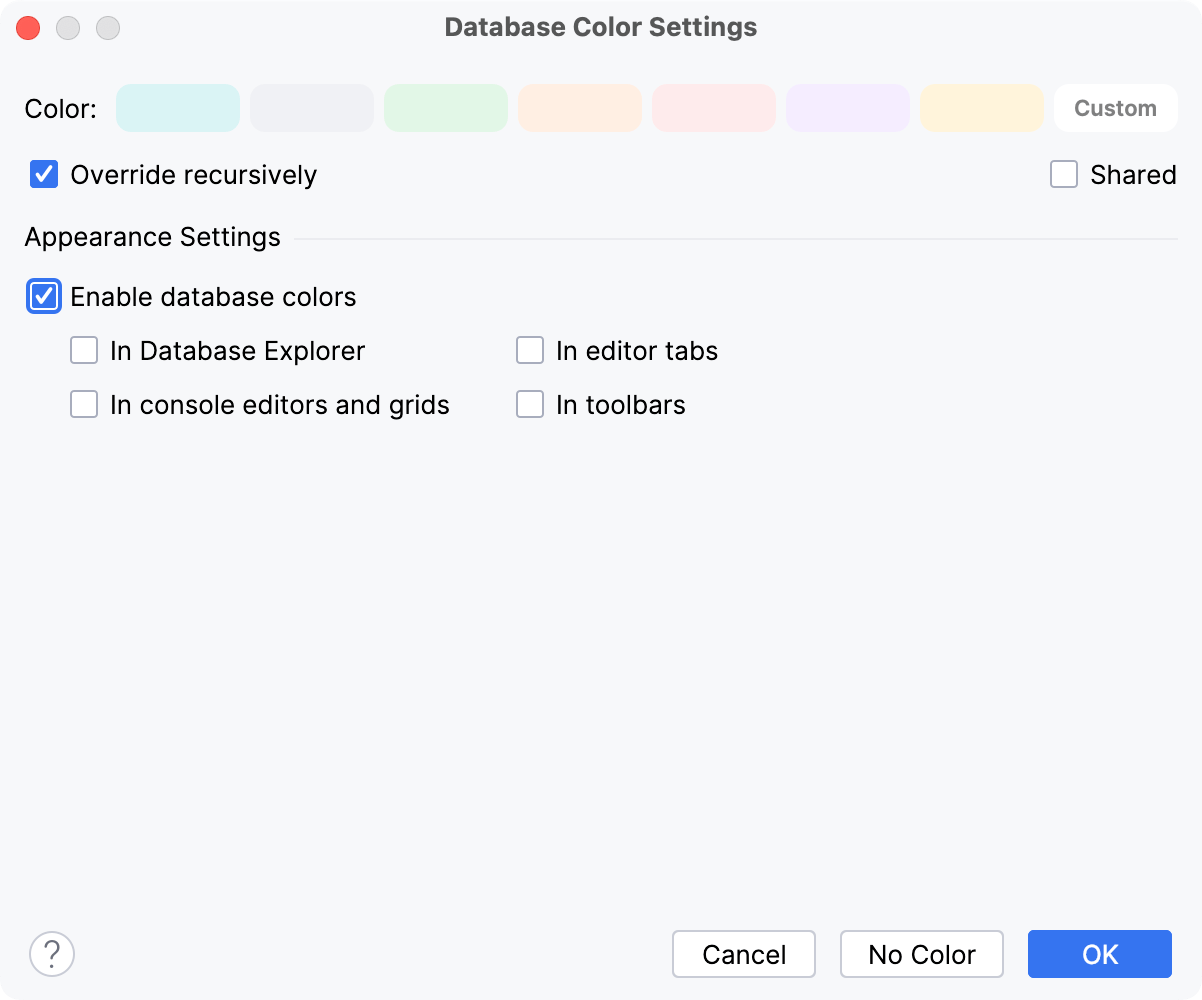This screenshot has width=1202, height=1000.
Task: Check the In toolbars option
Action: [529, 404]
